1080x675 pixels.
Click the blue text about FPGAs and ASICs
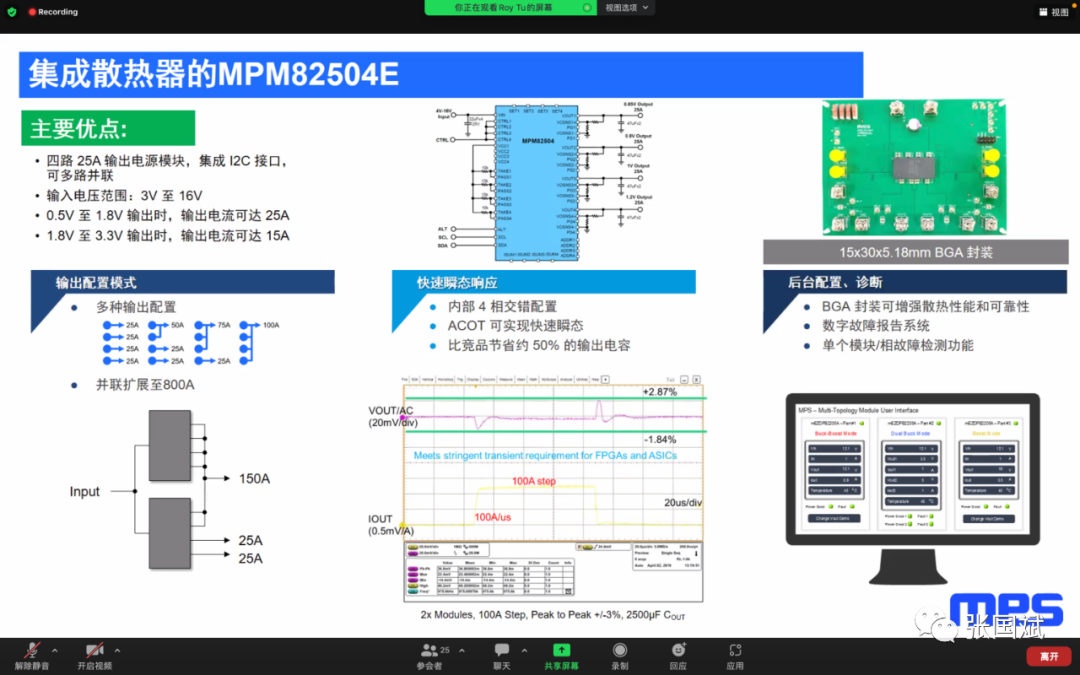point(545,455)
